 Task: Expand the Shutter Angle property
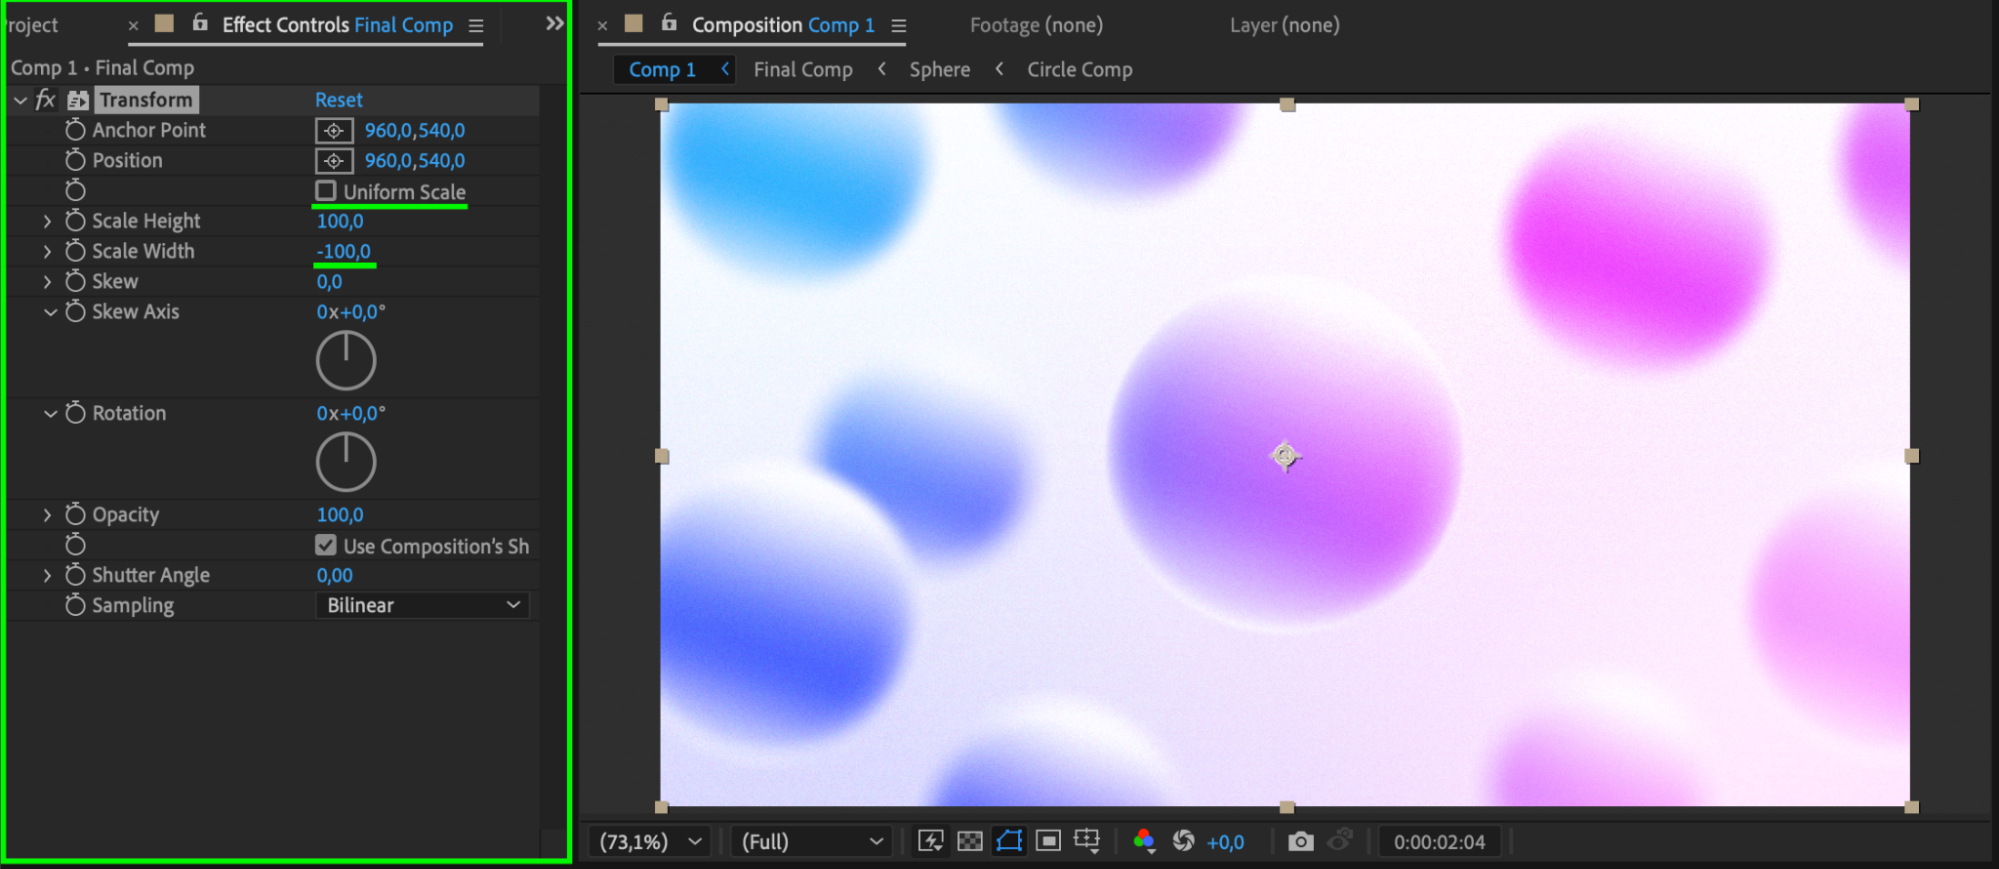pos(47,575)
